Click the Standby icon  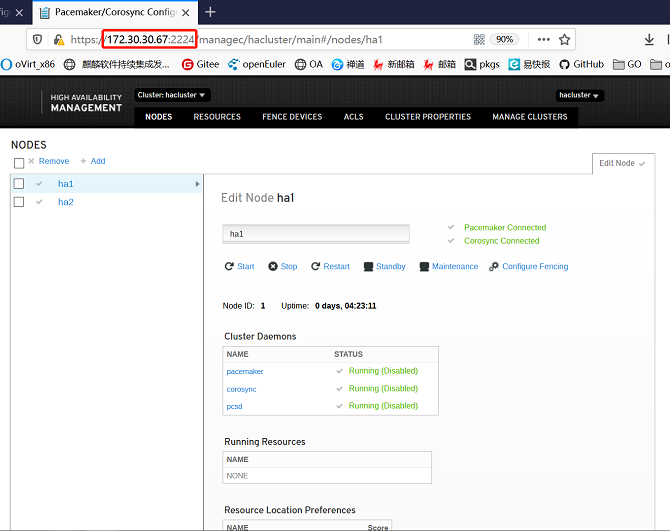(x=368, y=267)
